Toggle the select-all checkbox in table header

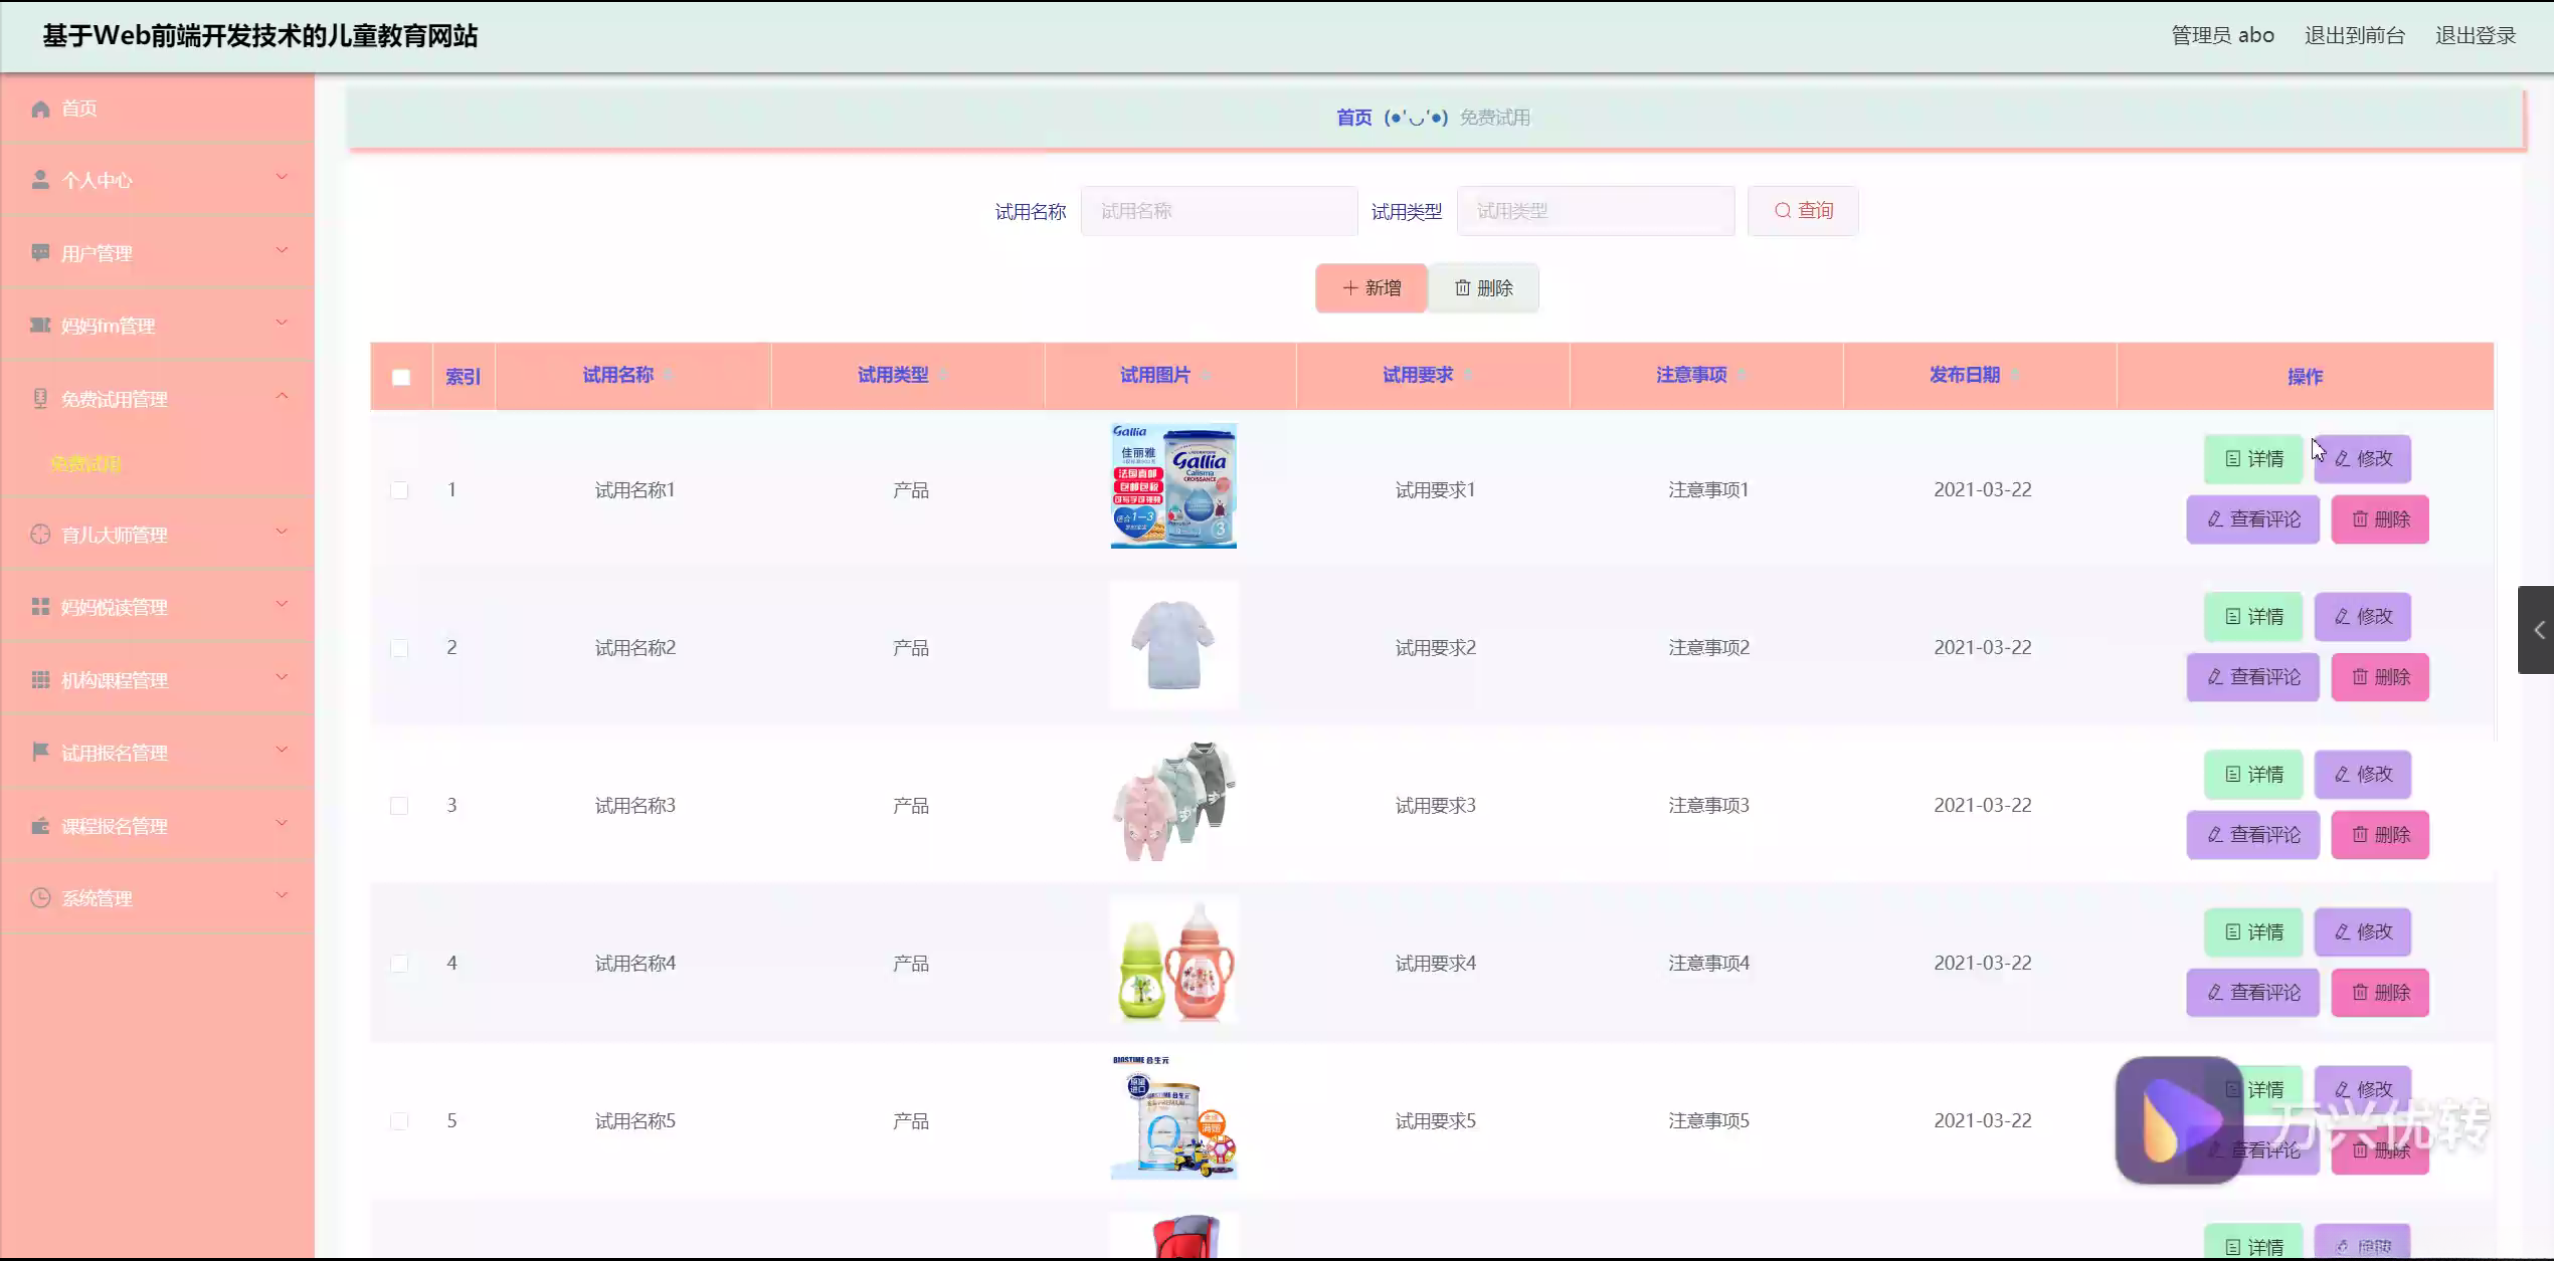401,377
